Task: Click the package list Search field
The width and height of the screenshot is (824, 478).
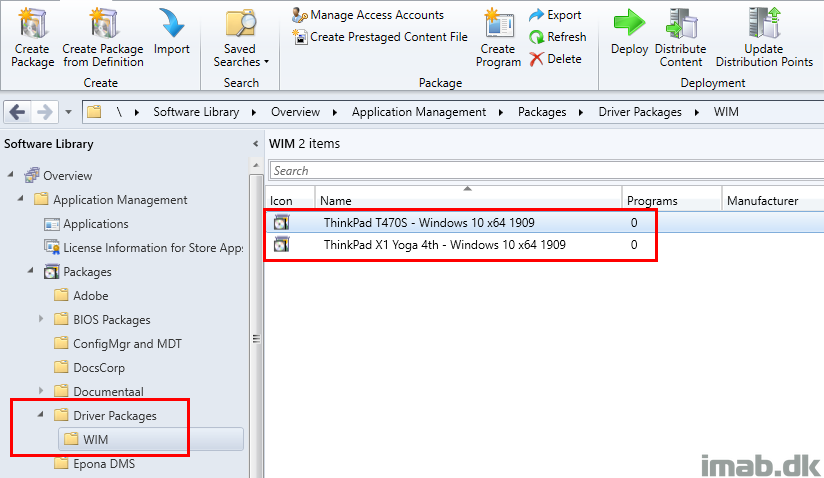Action: [547, 171]
